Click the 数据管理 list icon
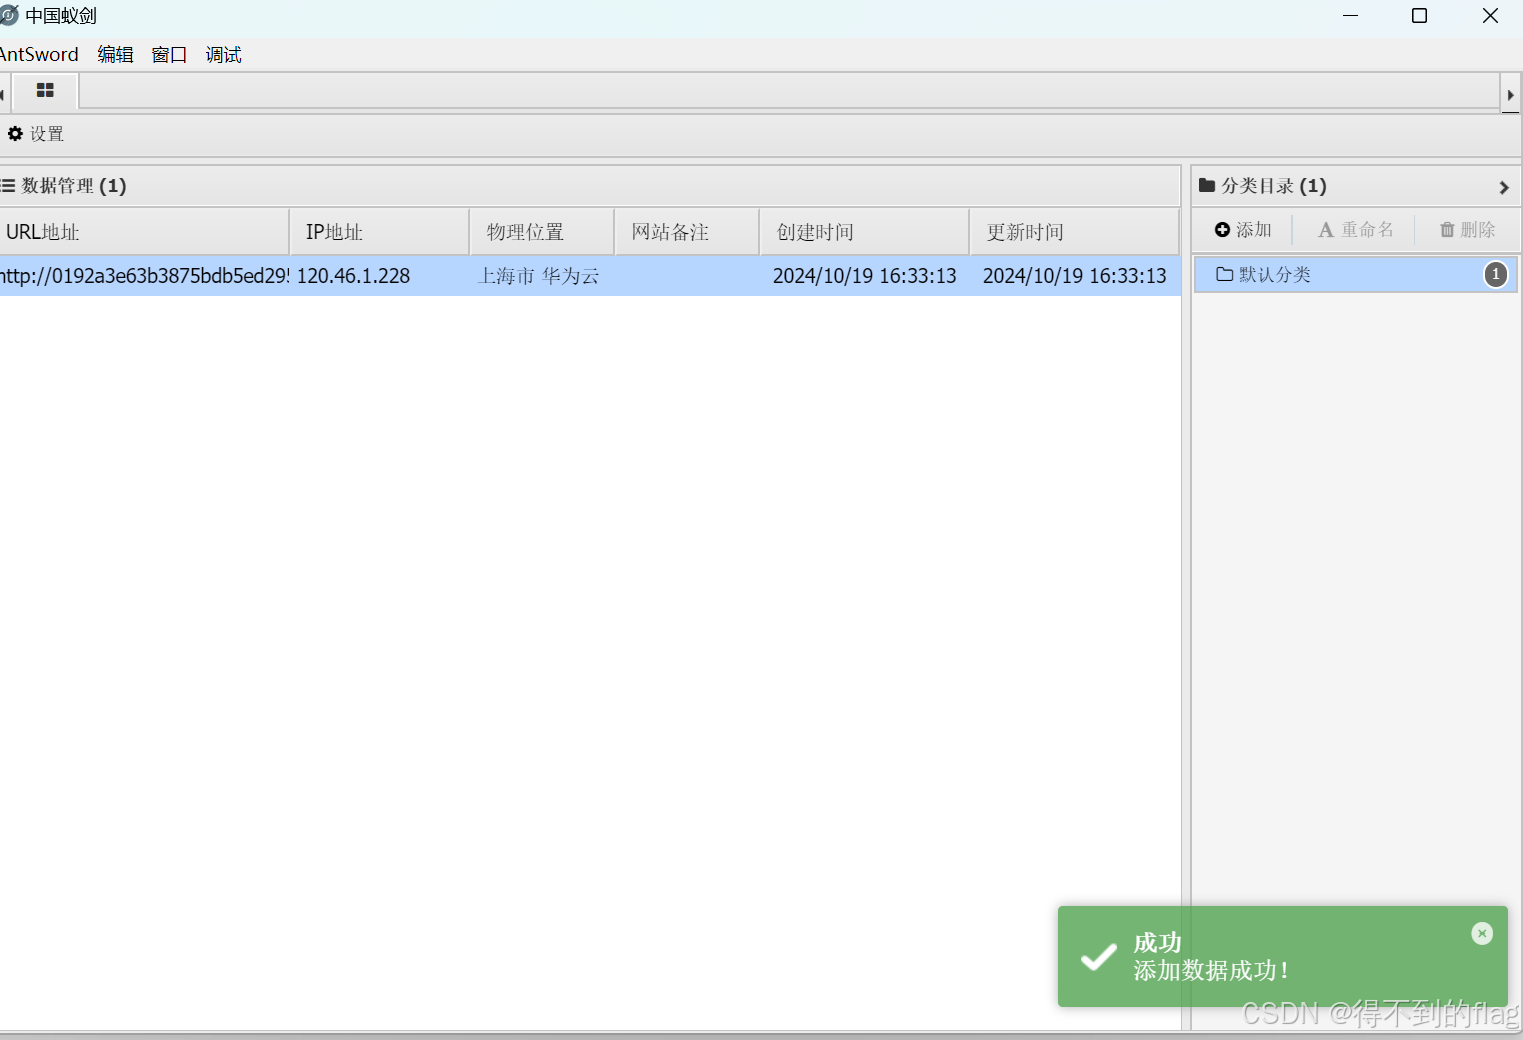The width and height of the screenshot is (1523, 1040). coord(8,185)
